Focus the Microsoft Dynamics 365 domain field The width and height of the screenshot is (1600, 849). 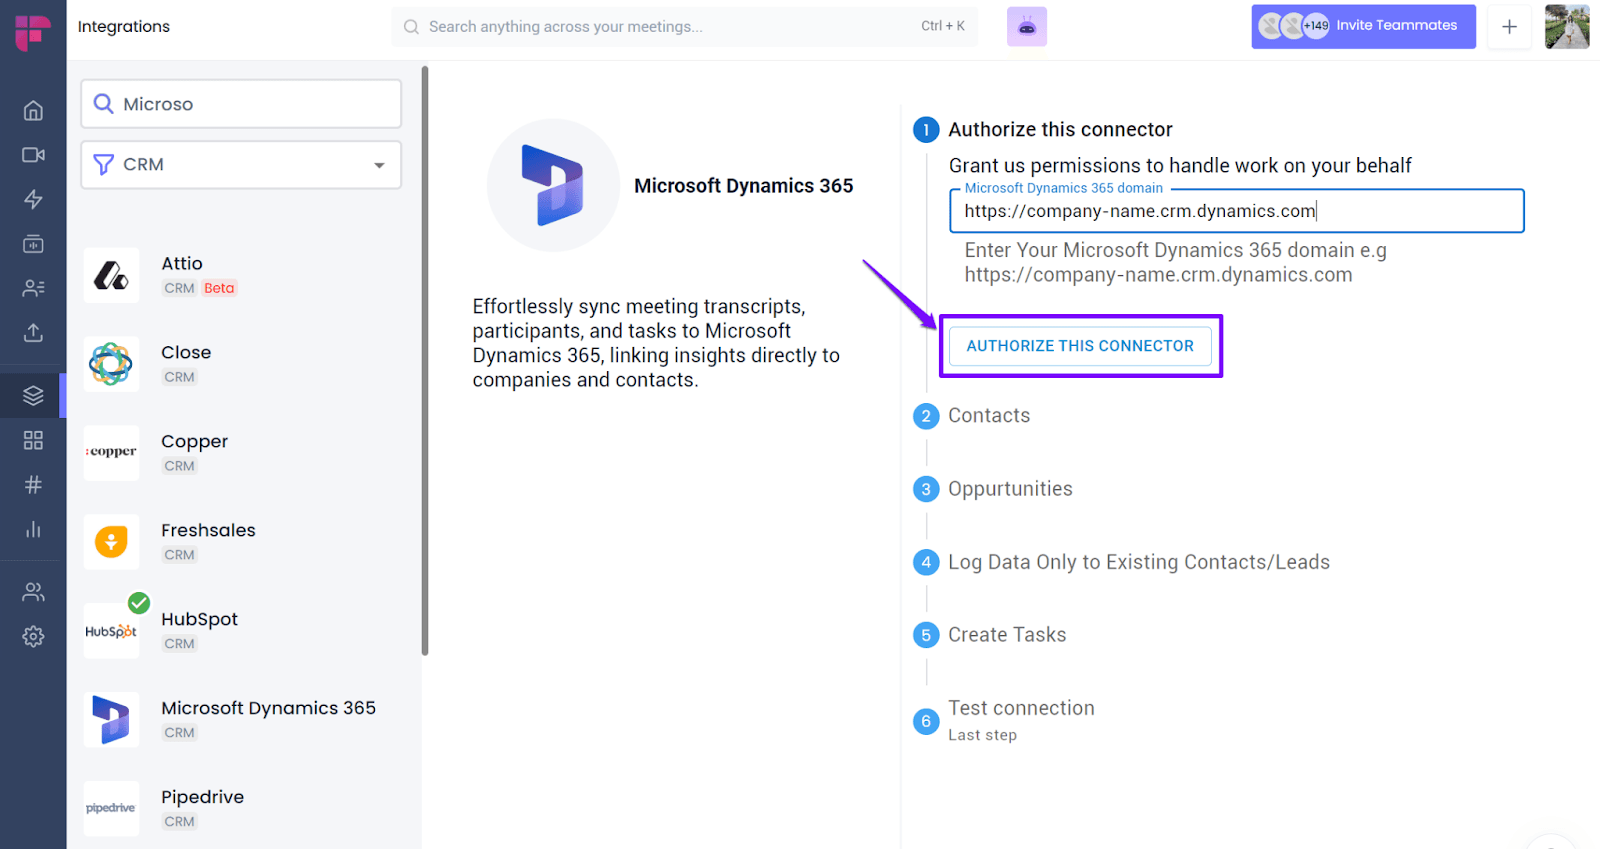(x=1236, y=211)
